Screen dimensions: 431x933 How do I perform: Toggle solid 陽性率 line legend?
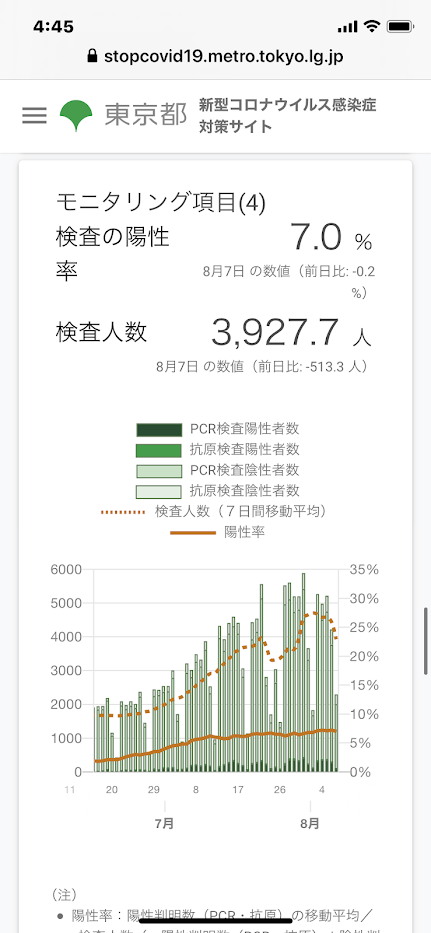218,532
